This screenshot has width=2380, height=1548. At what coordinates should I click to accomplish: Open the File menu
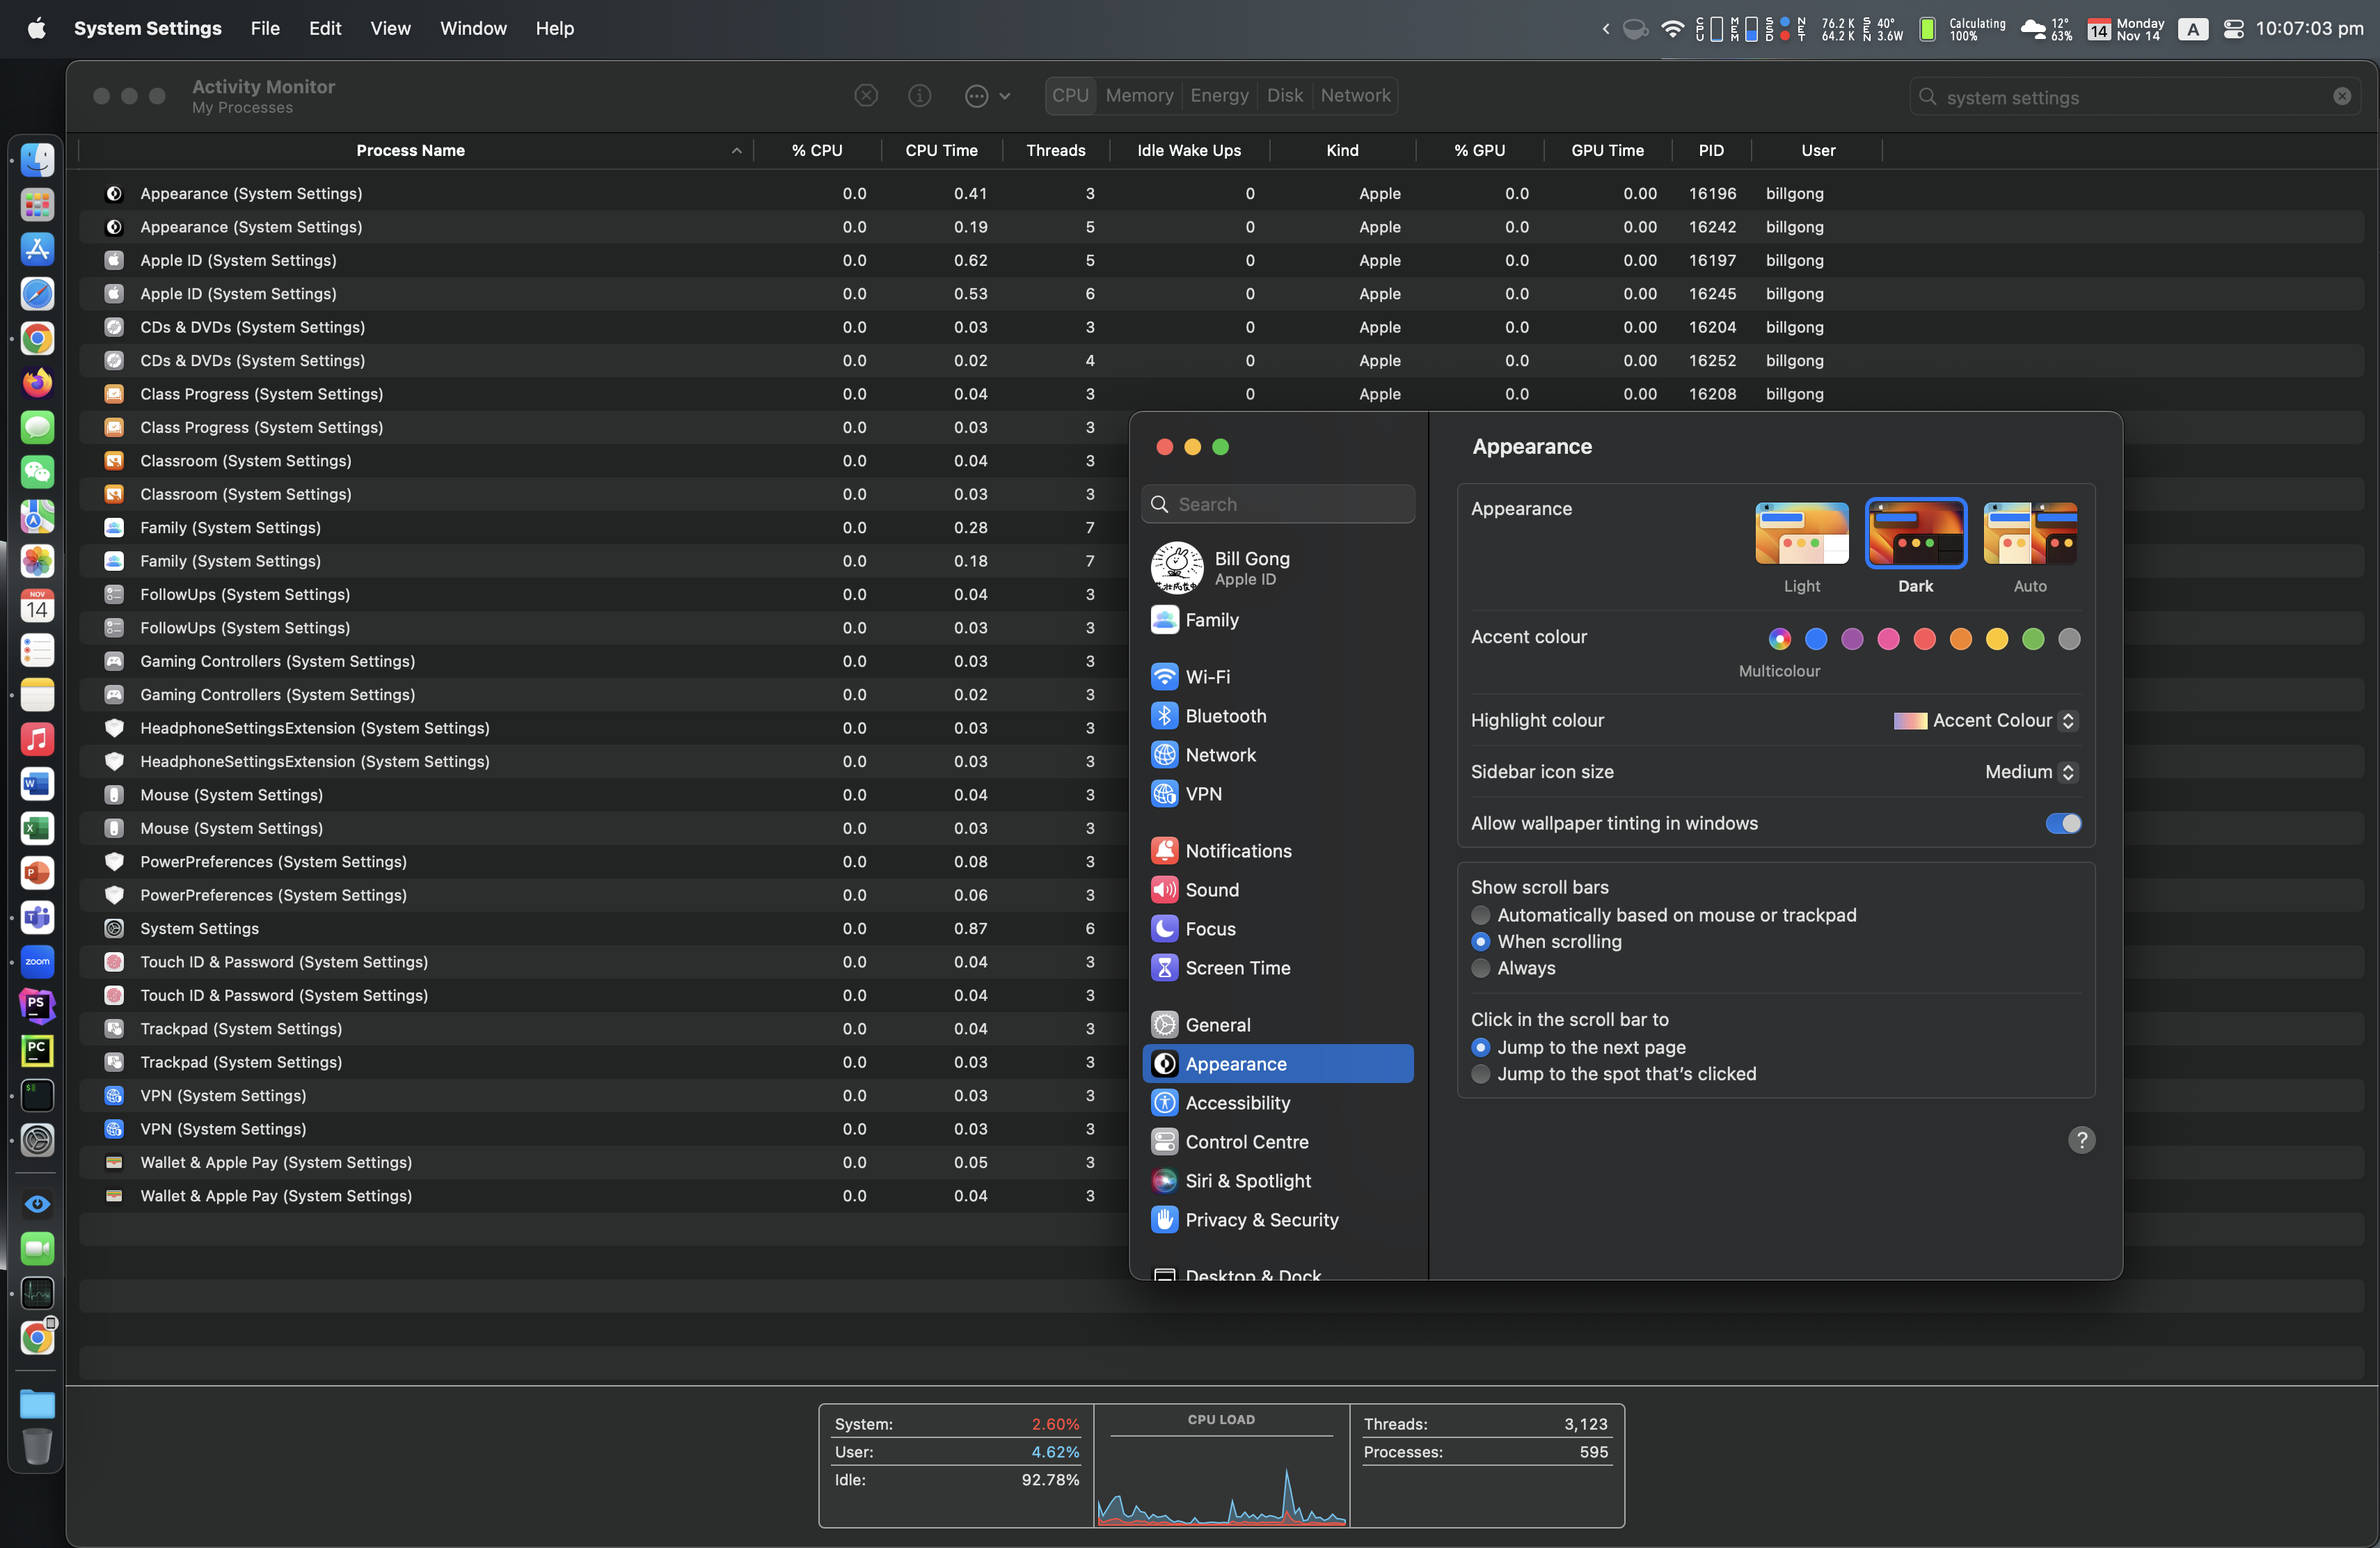(x=265, y=29)
